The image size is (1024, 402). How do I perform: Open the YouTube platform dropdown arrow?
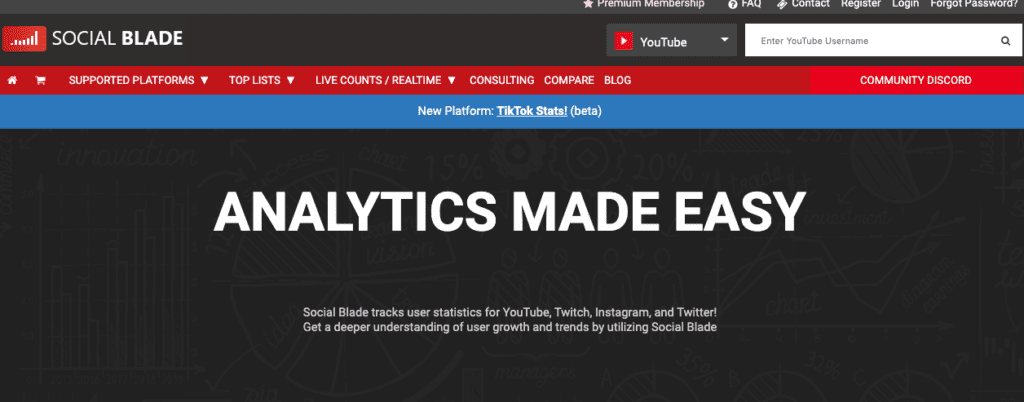724,40
